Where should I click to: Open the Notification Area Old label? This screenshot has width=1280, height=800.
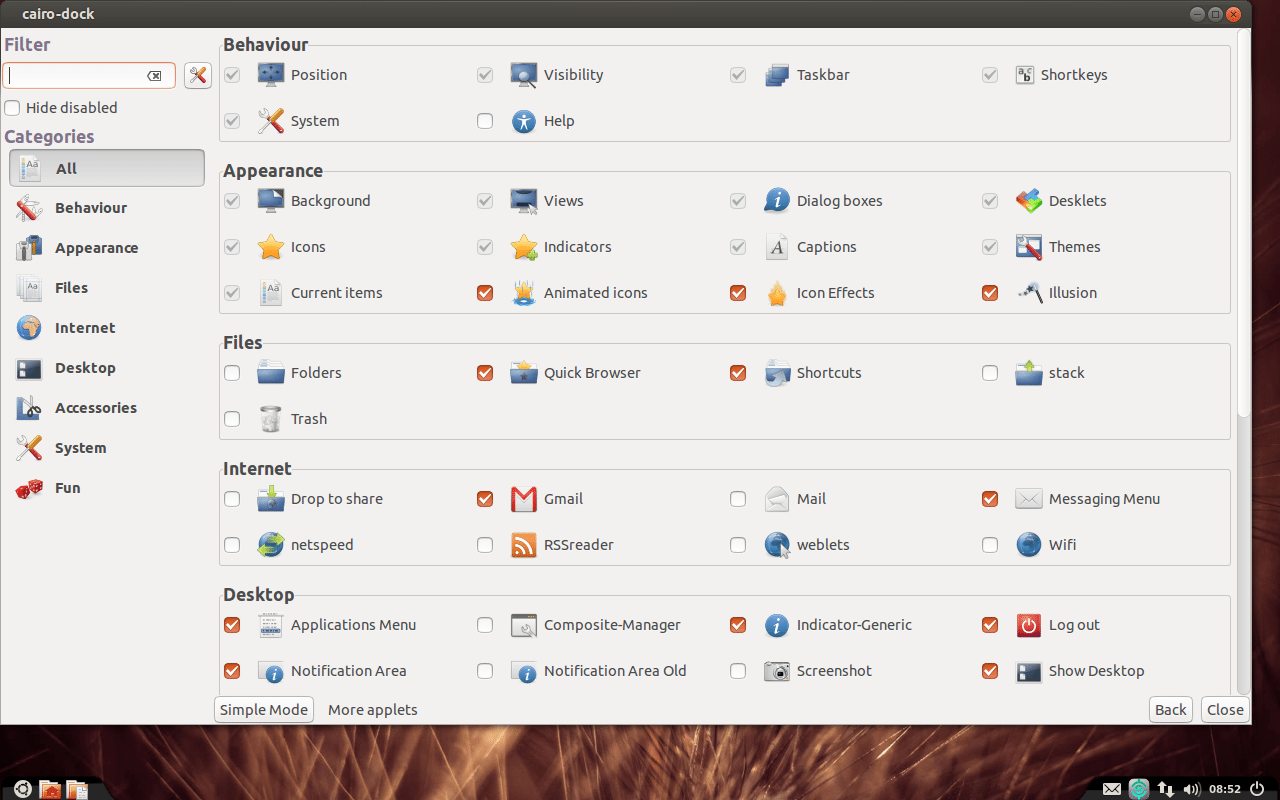615,671
